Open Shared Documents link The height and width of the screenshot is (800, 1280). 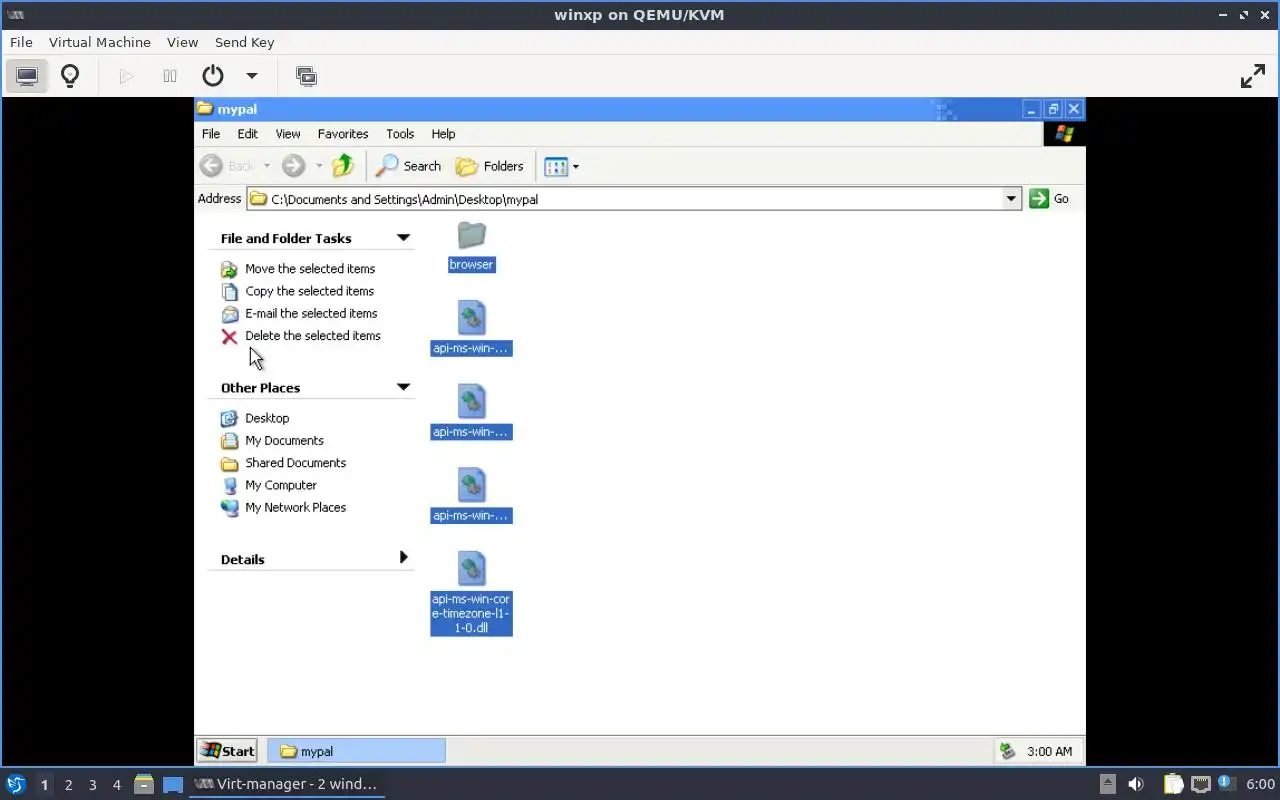pos(296,463)
